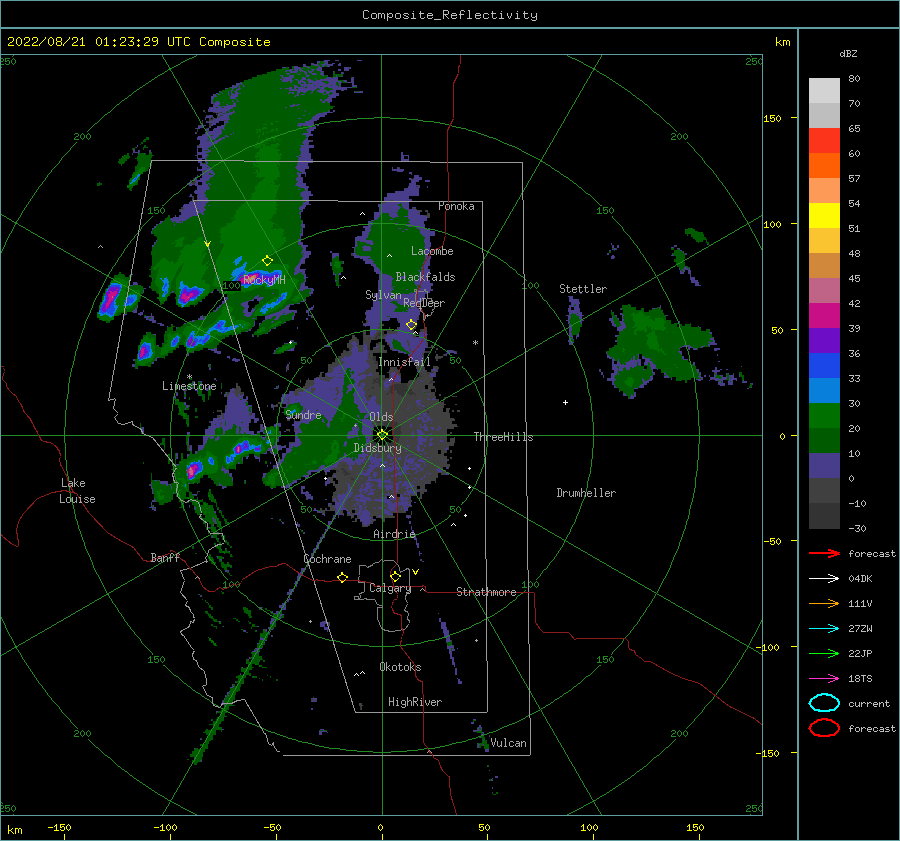The height and width of the screenshot is (841, 900).
Task: Click the cyan current ellipse symbol
Action: [x=824, y=703]
